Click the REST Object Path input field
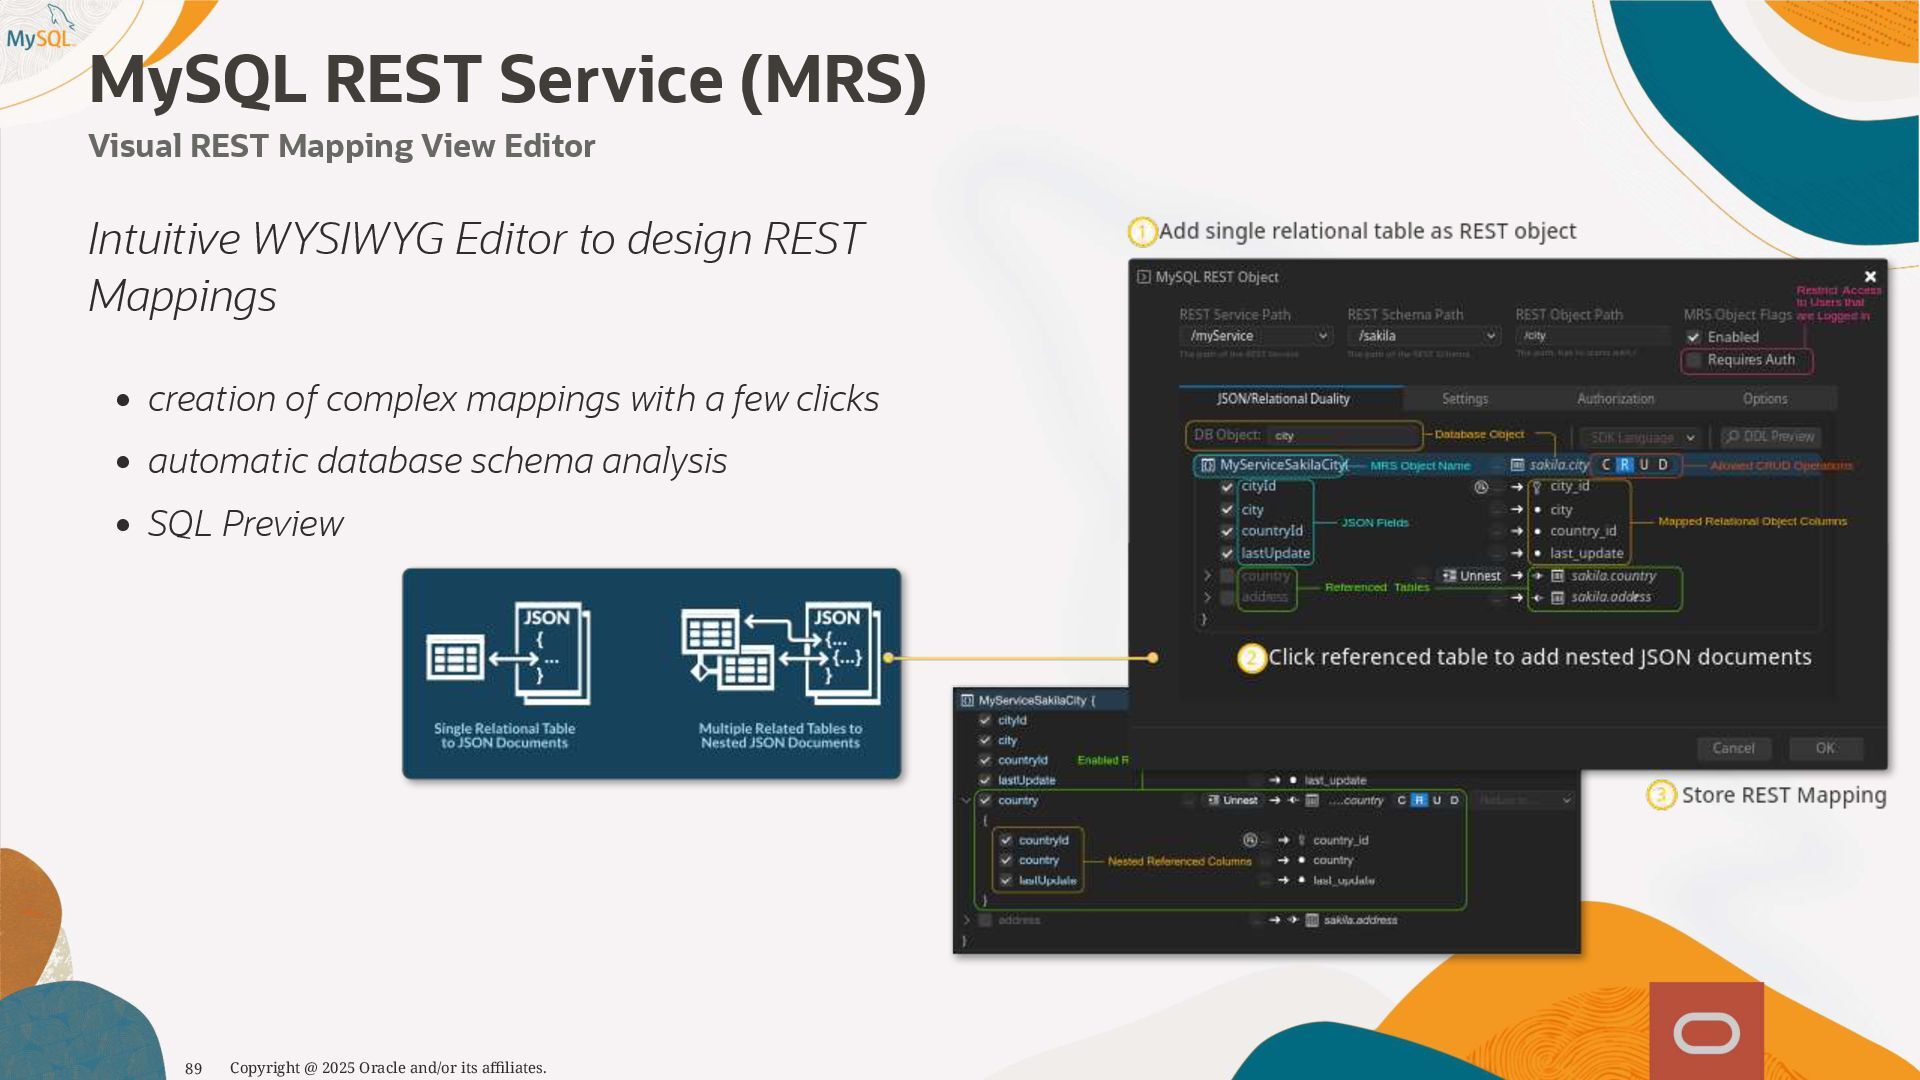Viewport: 1920px width, 1080px height. 1591,336
